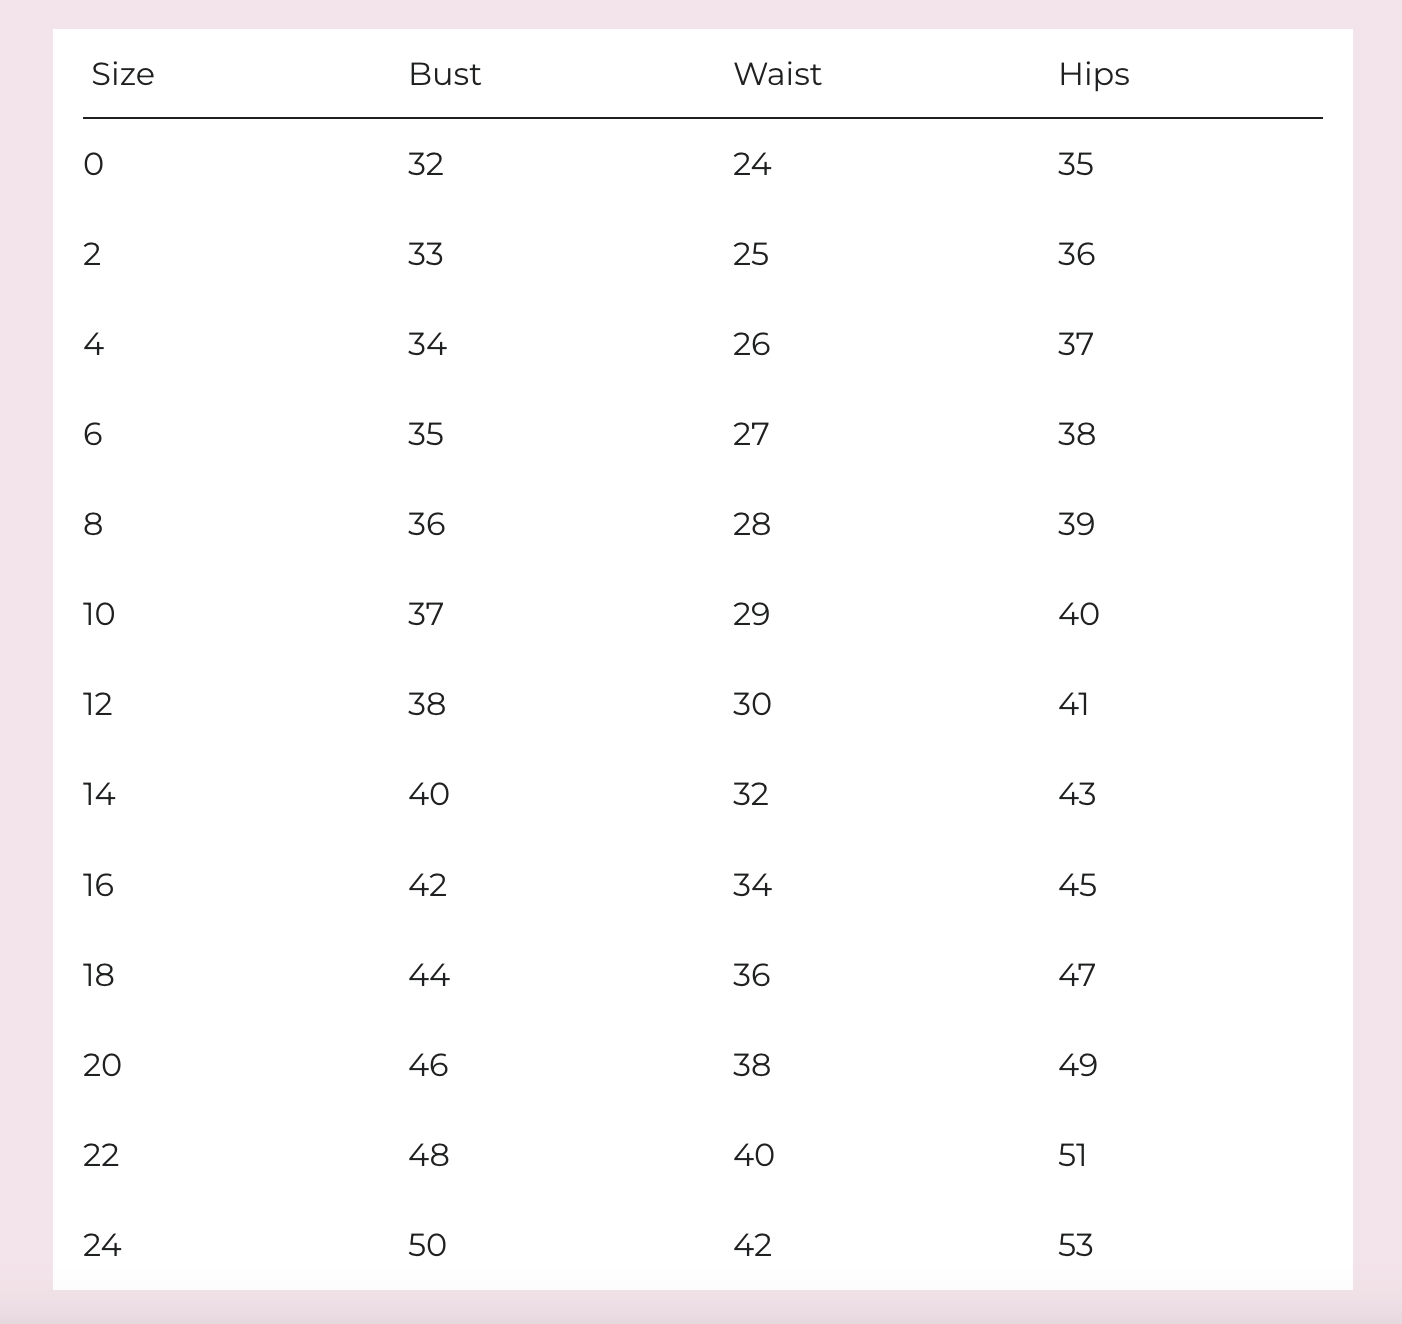This screenshot has height=1324, width=1402.
Task: Click hips value 41 for size 12
Action: pyautogui.click(x=1073, y=704)
